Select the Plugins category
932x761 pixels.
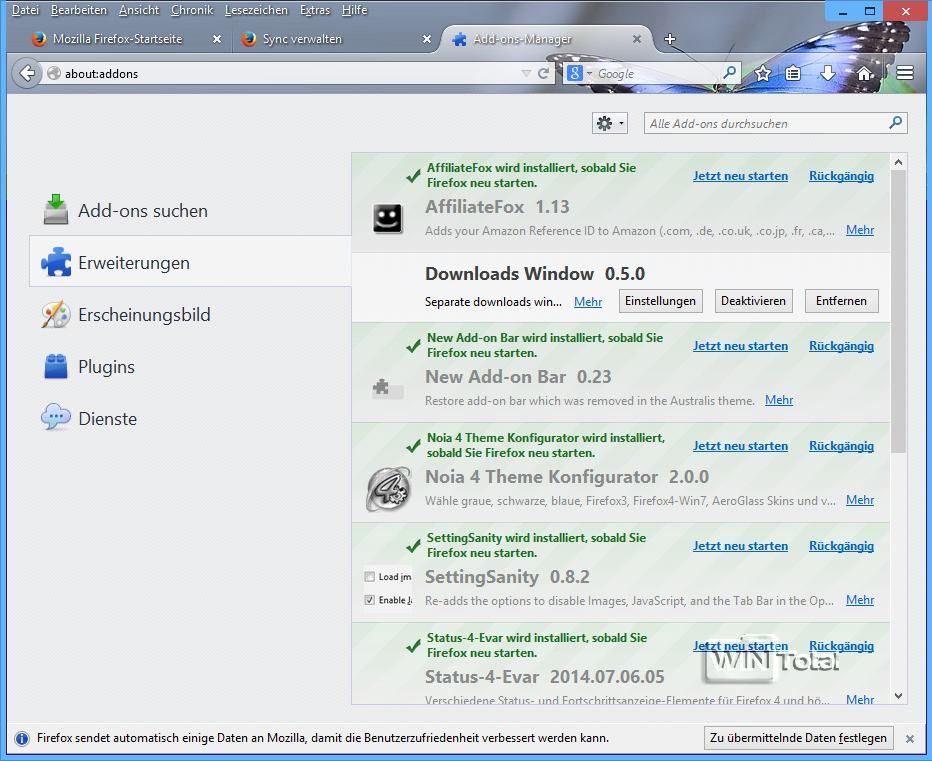(x=190, y=367)
